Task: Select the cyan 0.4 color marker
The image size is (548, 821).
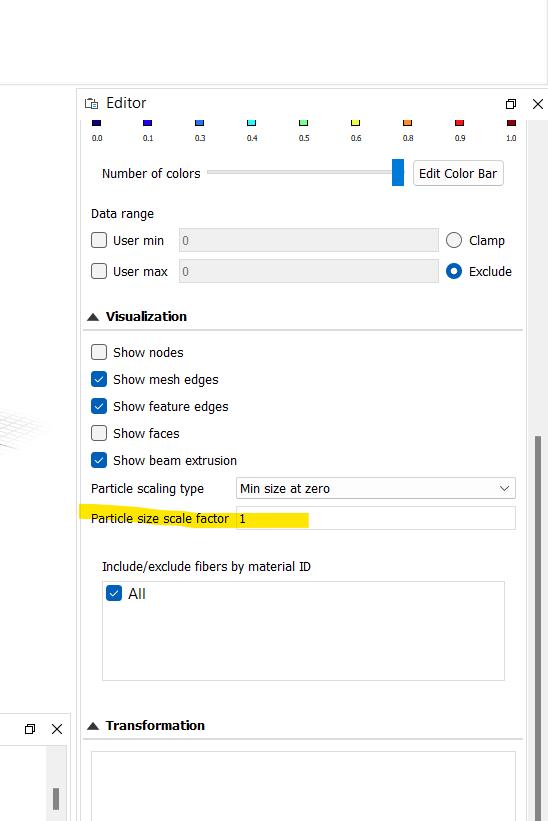Action: (251, 123)
